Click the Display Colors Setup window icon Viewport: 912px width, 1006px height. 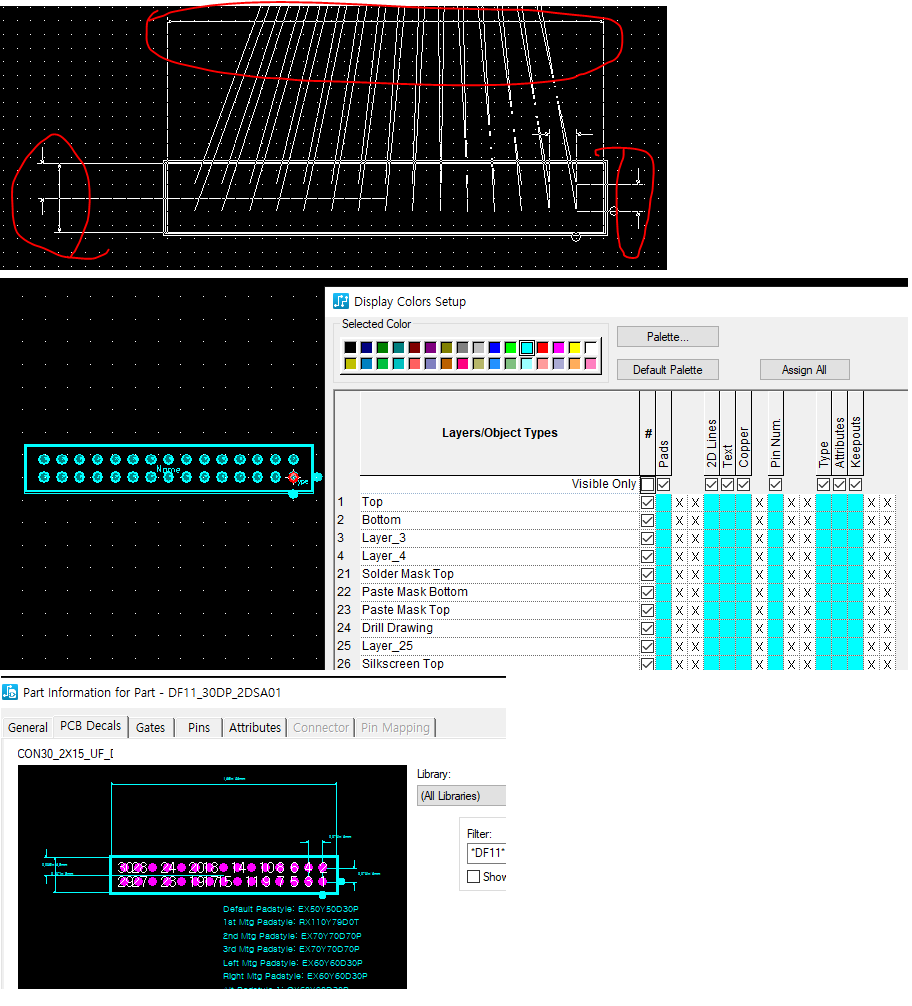[341, 301]
